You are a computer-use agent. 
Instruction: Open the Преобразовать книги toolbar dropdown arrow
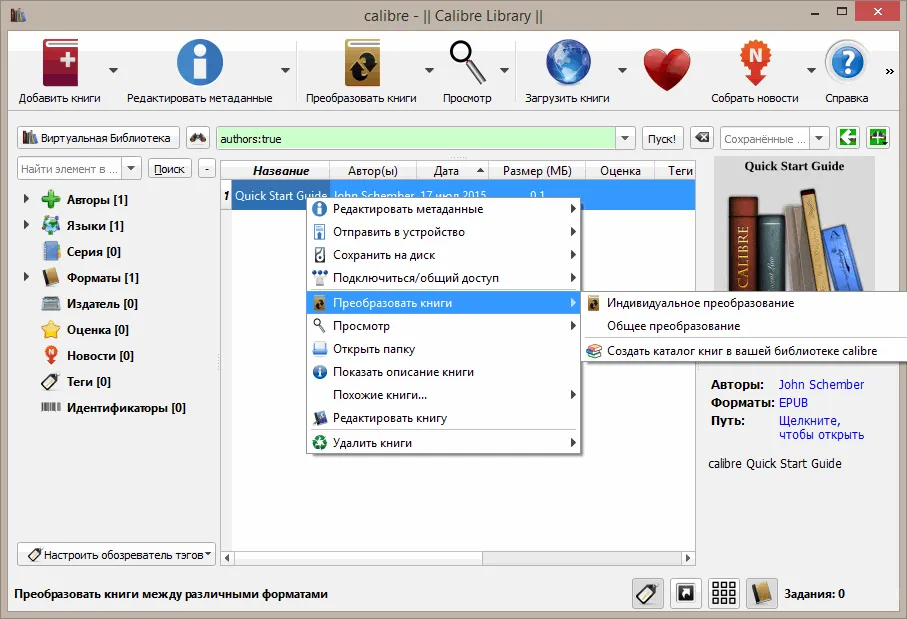[x=429, y=71]
